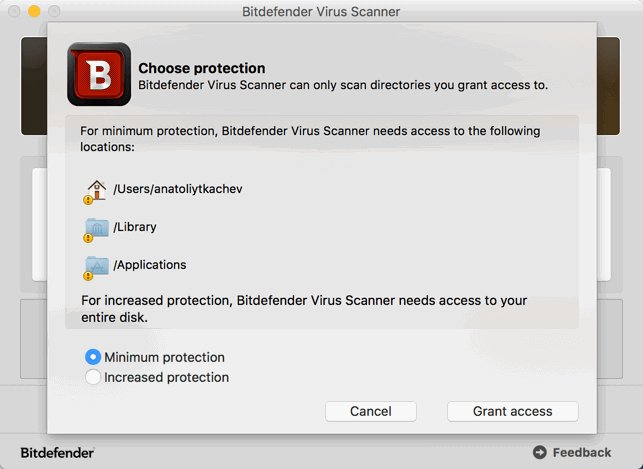Image resolution: width=643 pixels, height=469 pixels.
Task: Click warning badge on the home folder icon
Action: click(x=88, y=199)
